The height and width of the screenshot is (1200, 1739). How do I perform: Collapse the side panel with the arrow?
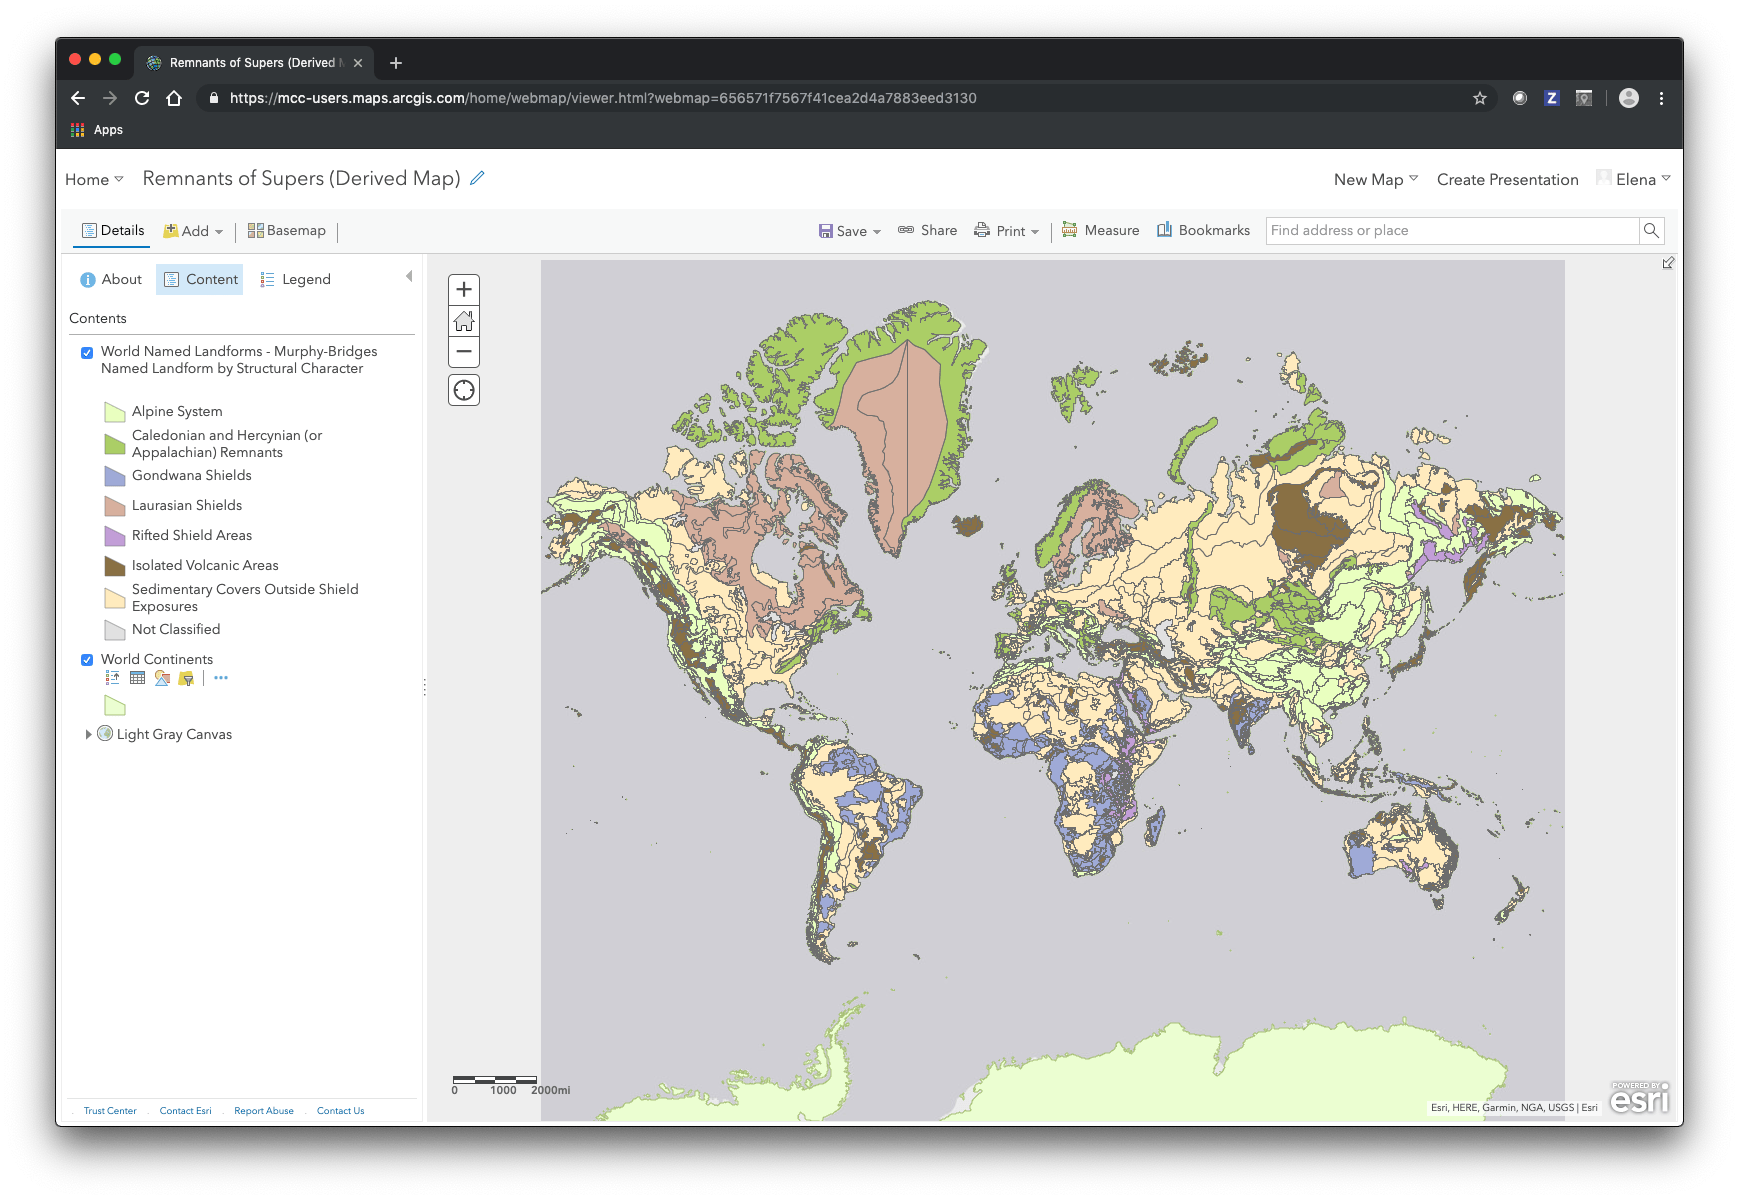coord(409,277)
